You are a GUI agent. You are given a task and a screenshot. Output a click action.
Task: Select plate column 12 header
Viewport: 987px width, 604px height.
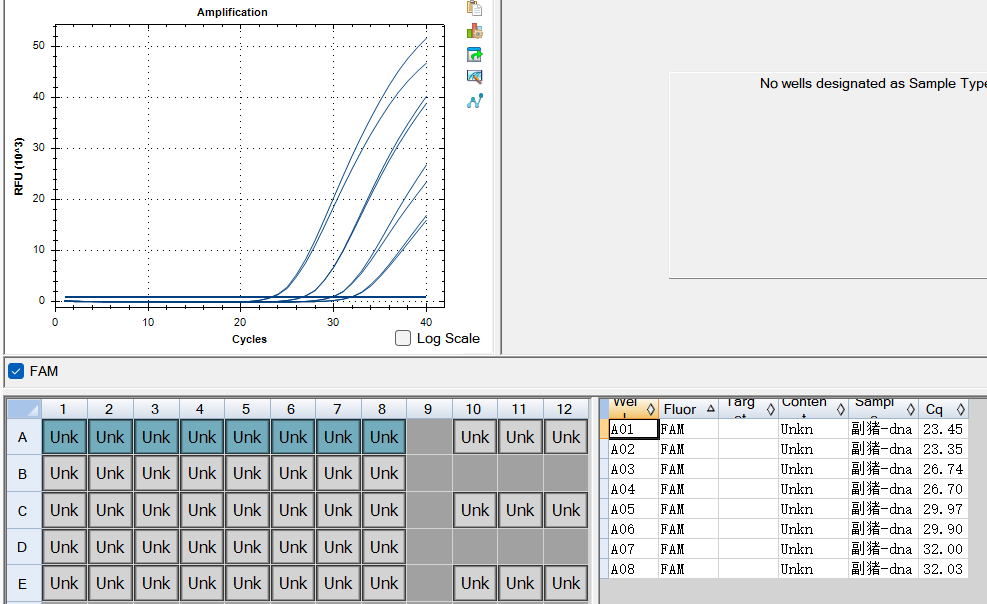566,409
